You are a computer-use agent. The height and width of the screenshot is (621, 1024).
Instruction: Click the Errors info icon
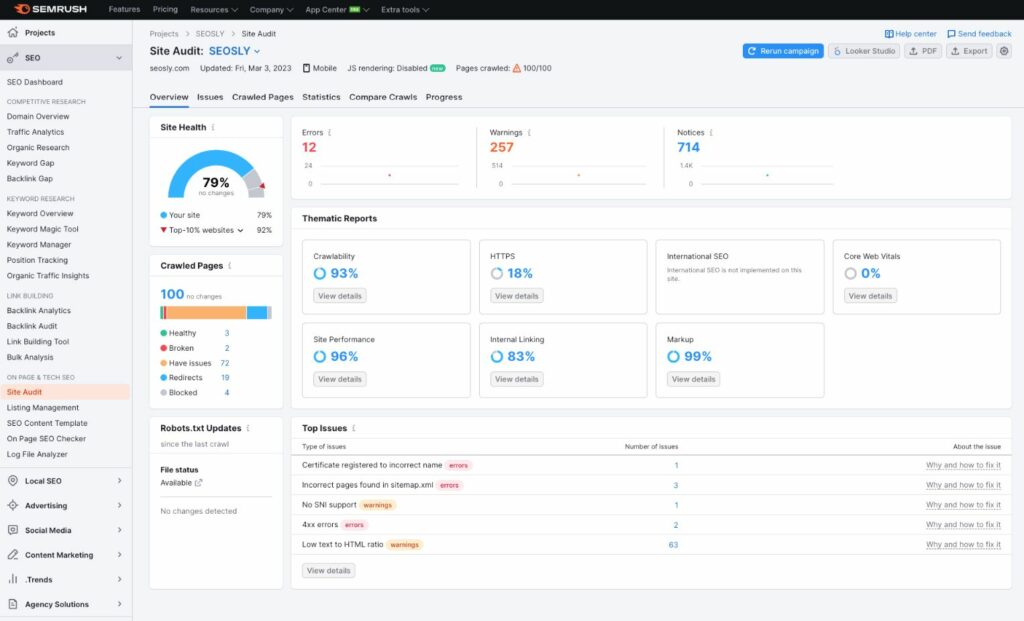click(x=330, y=132)
